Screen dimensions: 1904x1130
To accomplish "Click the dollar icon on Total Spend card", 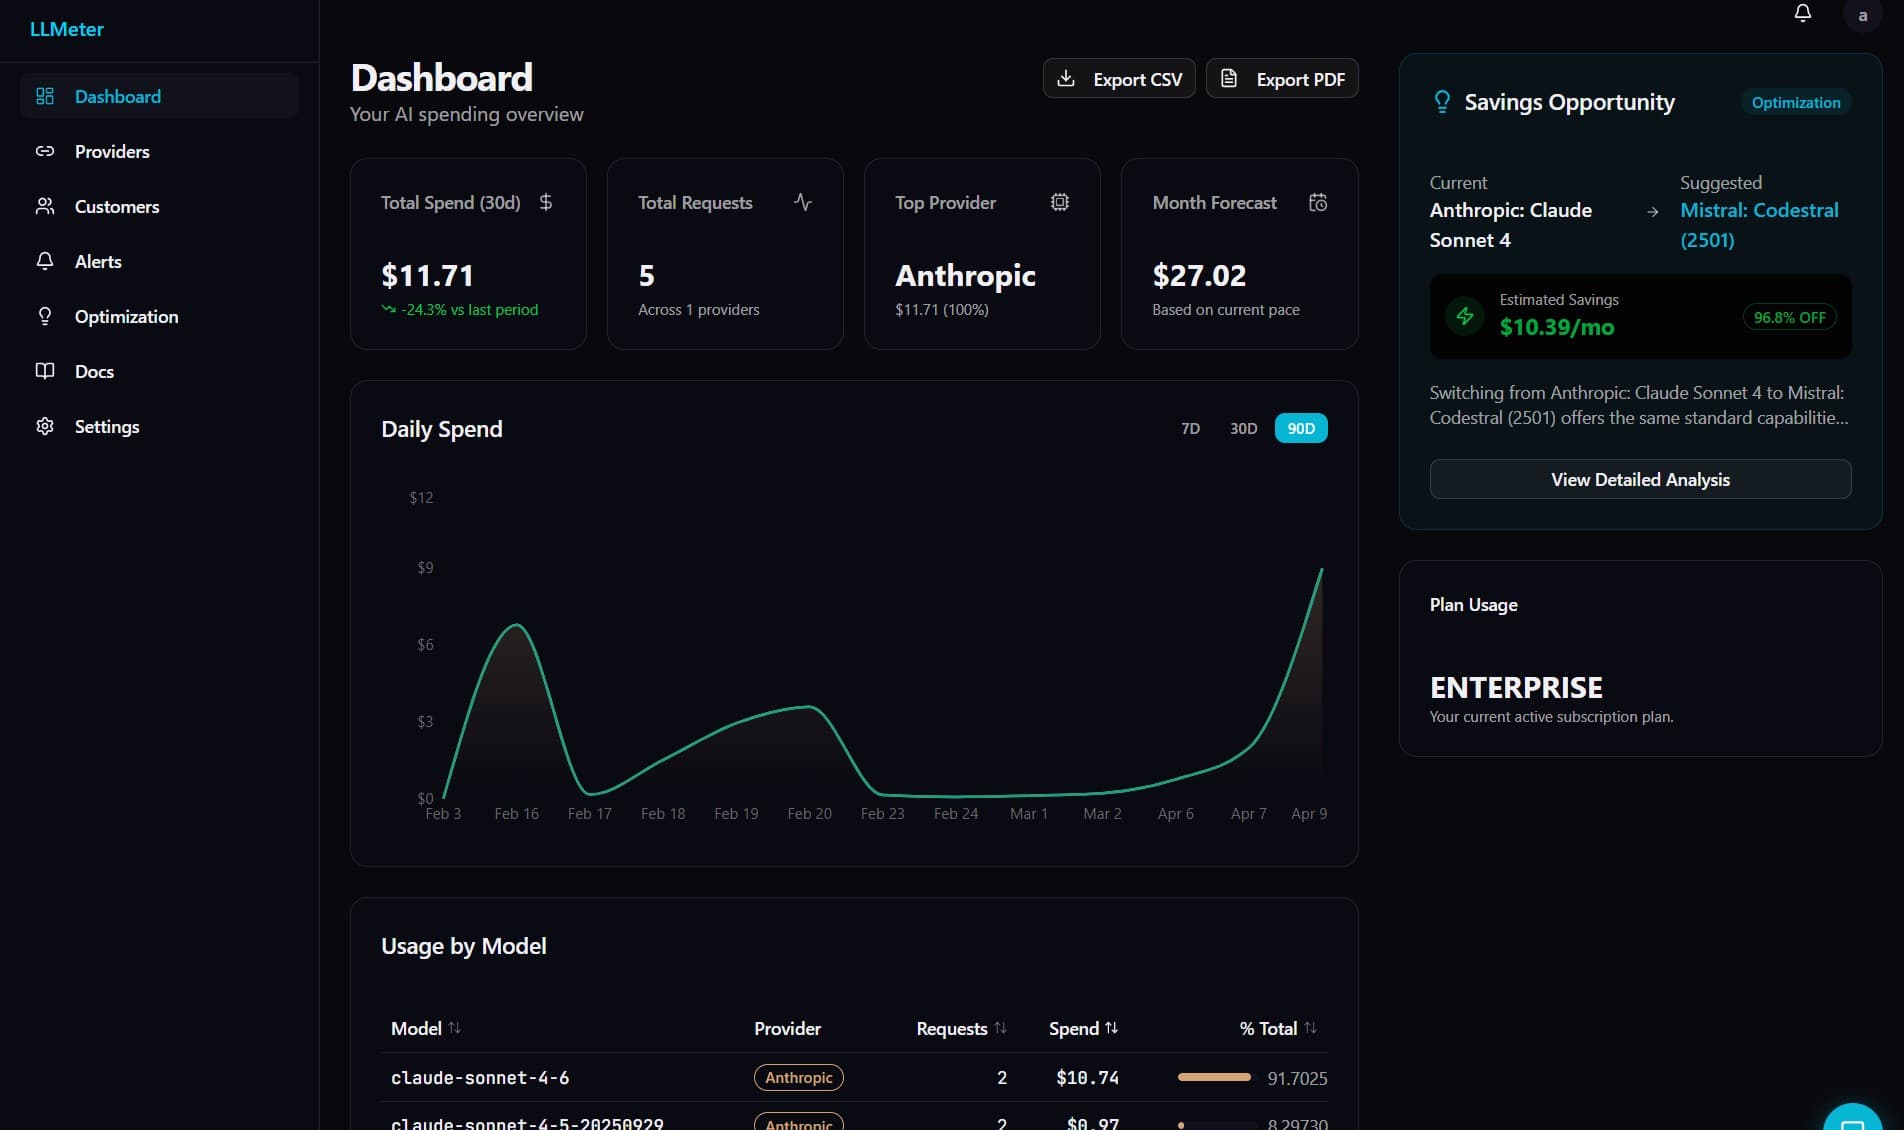I will 546,202.
